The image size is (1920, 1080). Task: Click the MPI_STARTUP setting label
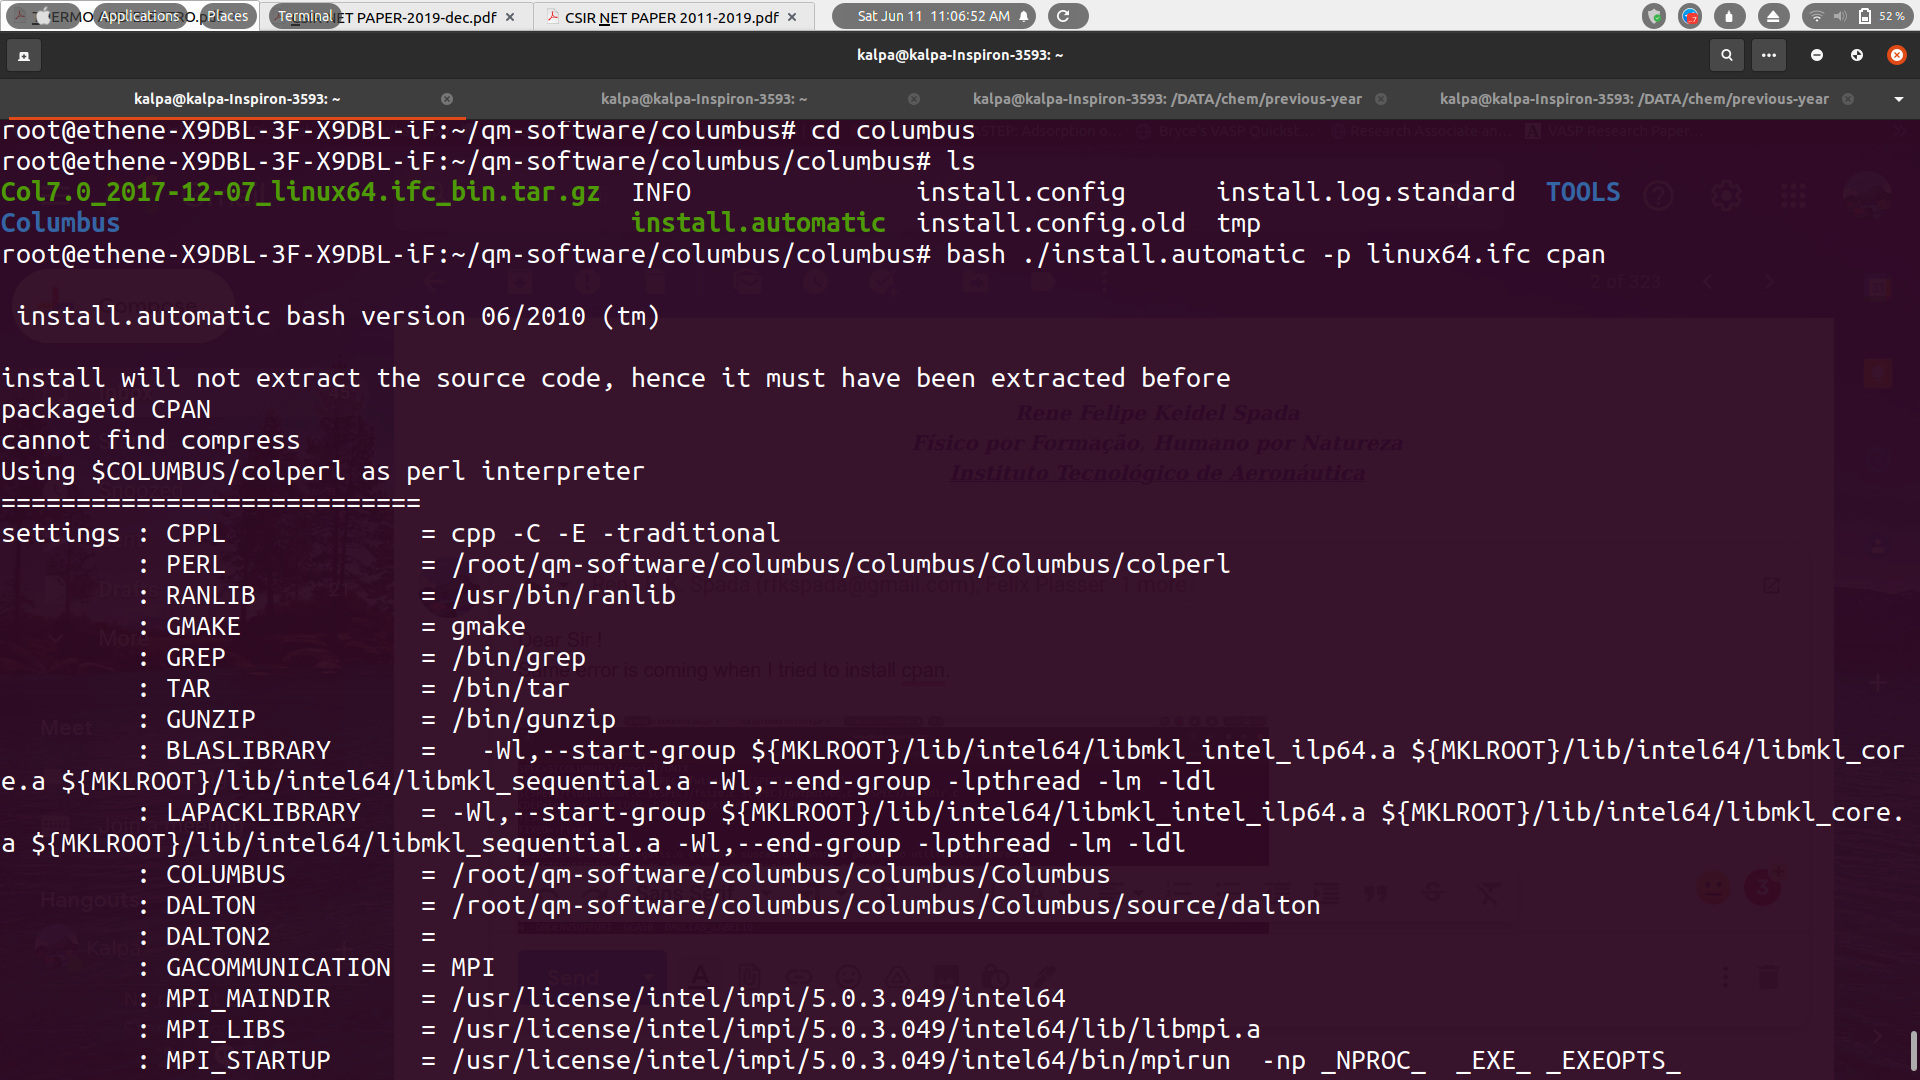click(x=248, y=1060)
